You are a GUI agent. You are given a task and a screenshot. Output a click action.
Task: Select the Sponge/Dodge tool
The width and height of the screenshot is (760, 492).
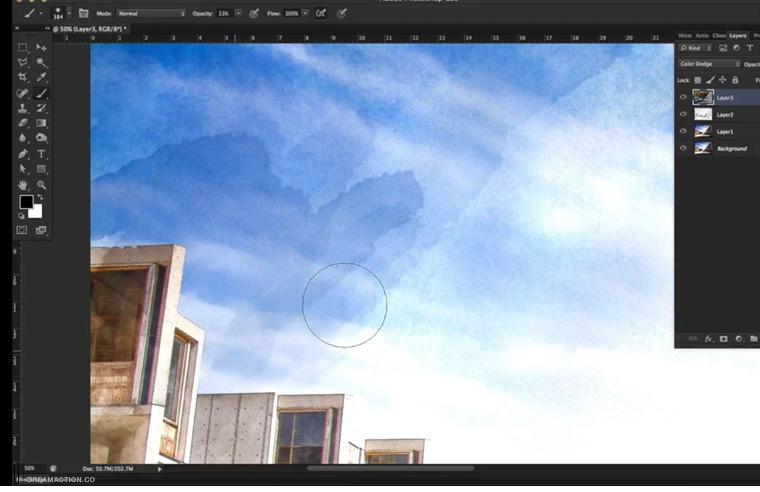coord(41,138)
